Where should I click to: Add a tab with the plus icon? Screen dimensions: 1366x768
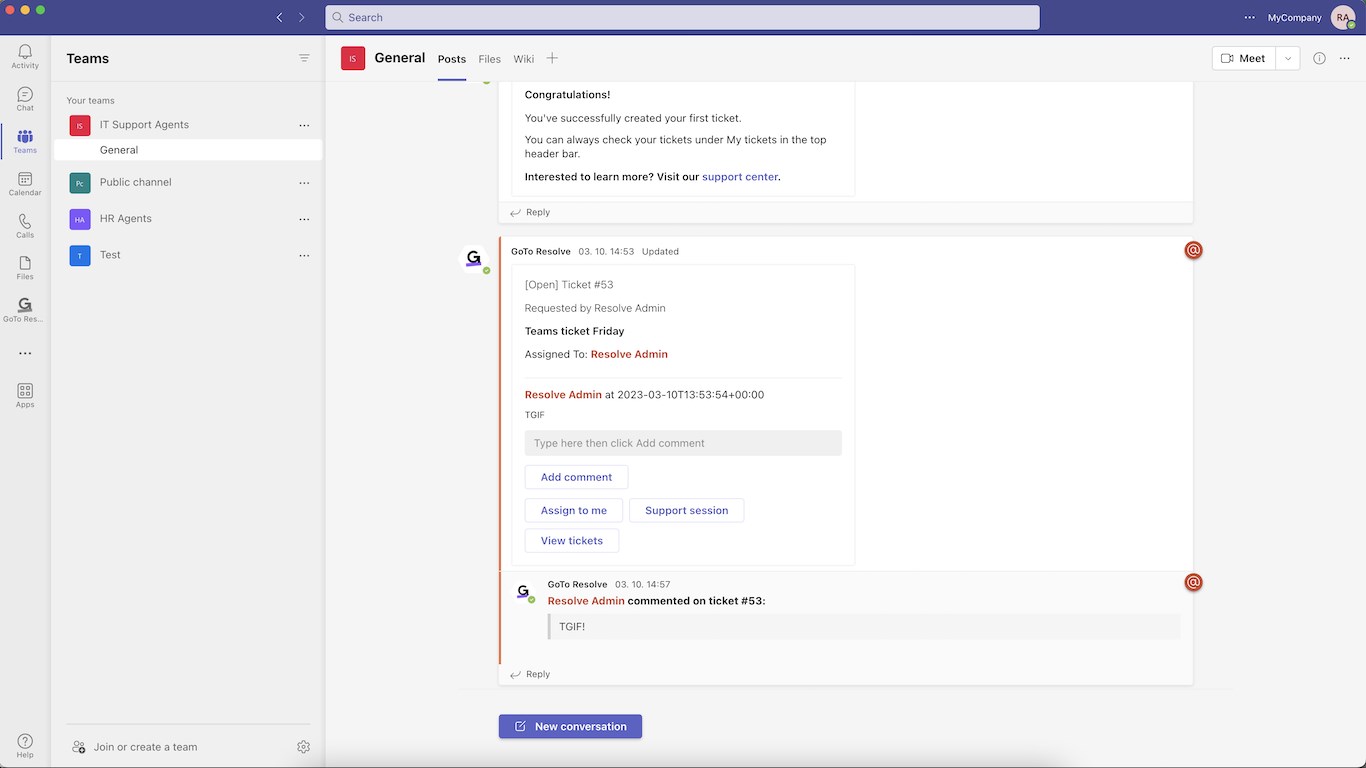[552, 58]
